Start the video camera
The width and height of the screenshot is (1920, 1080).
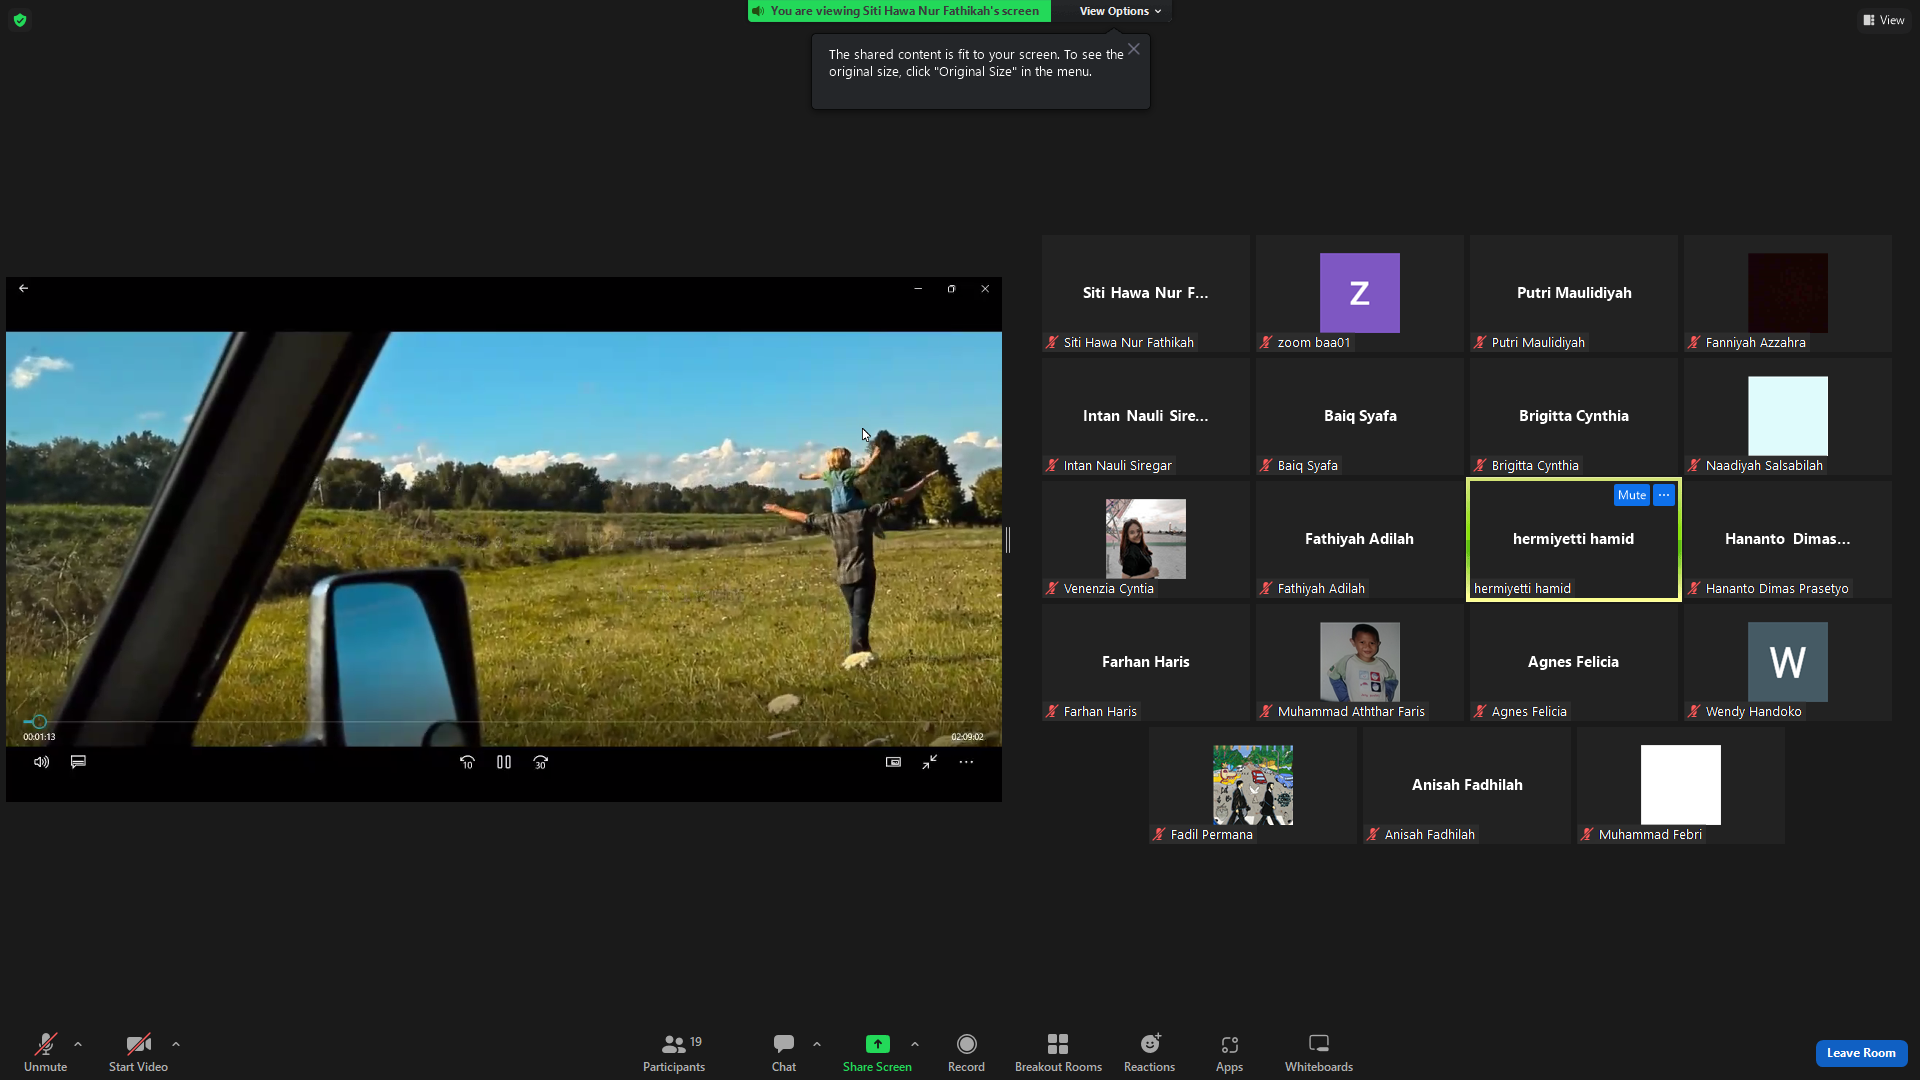[138, 1053]
